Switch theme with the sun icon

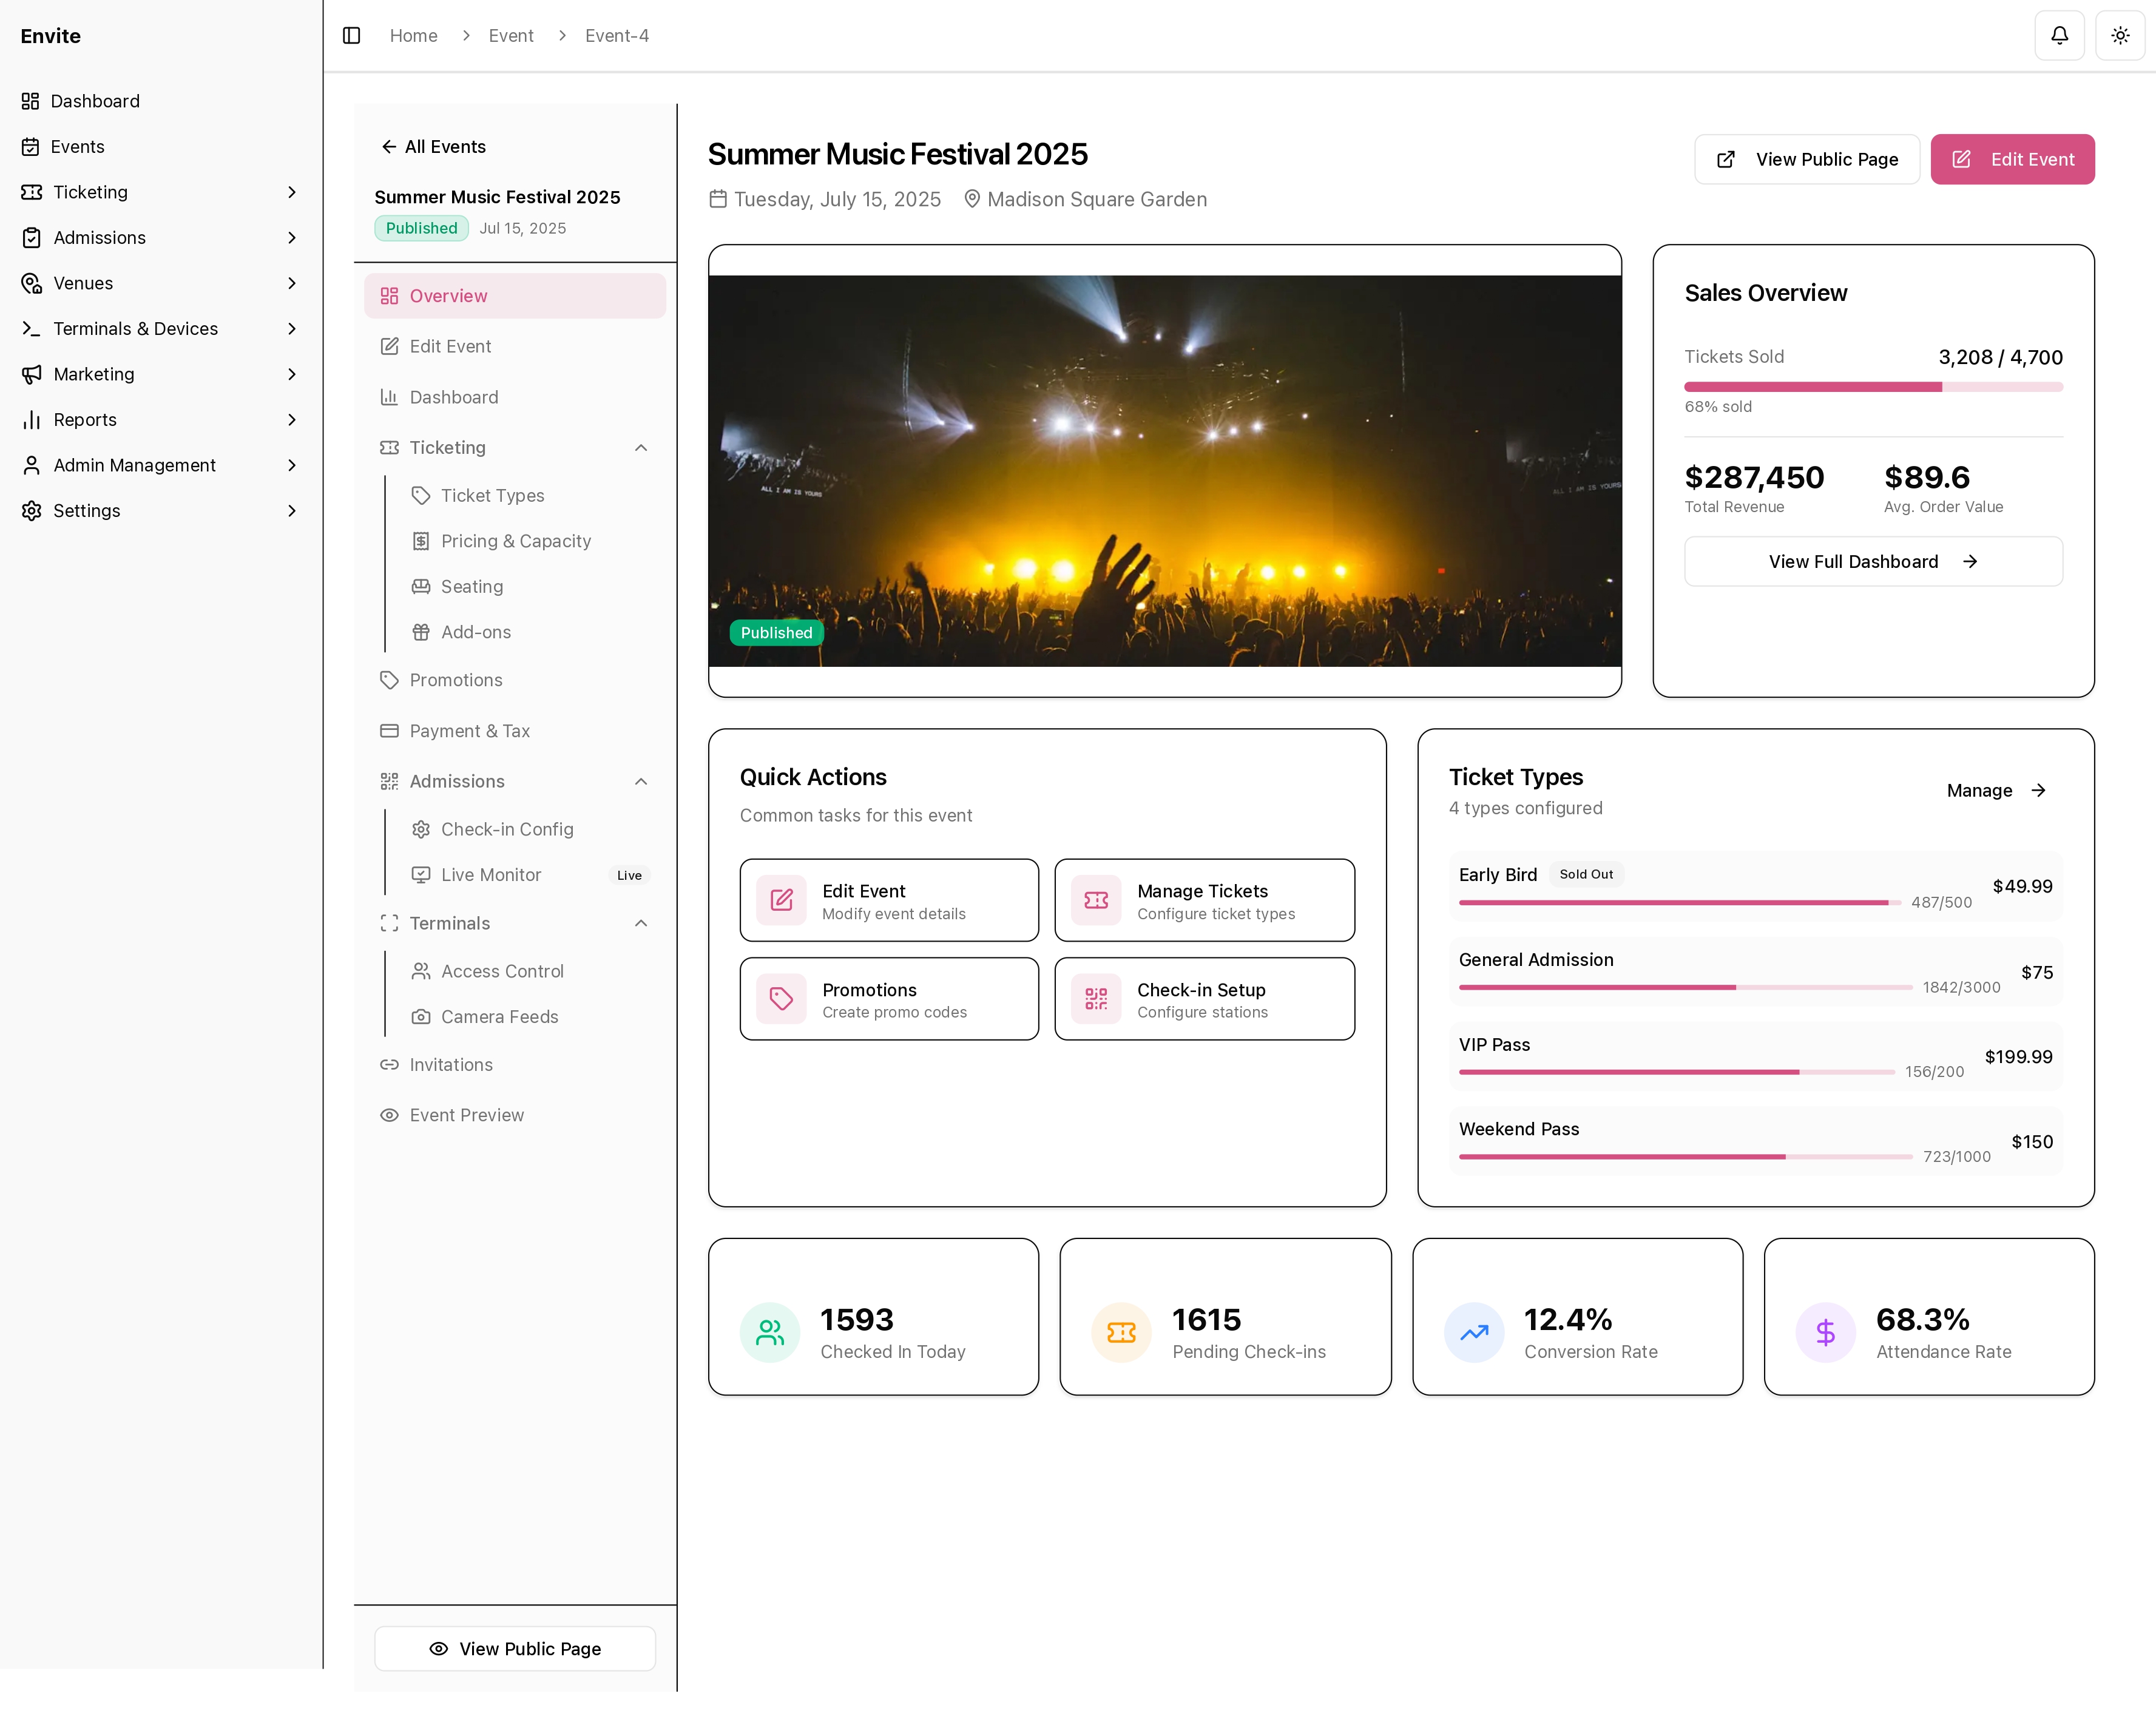(x=2119, y=36)
